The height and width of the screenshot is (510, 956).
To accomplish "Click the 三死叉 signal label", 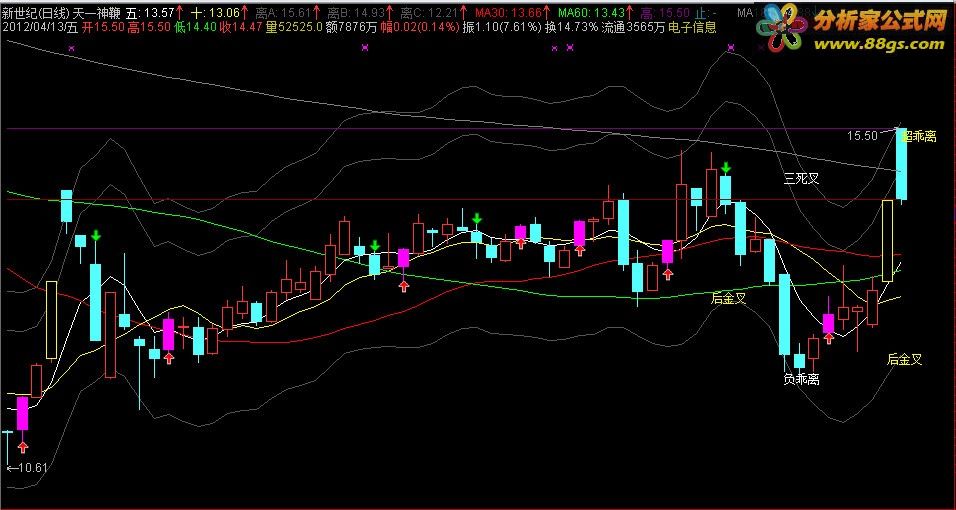I will coord(801,178).
